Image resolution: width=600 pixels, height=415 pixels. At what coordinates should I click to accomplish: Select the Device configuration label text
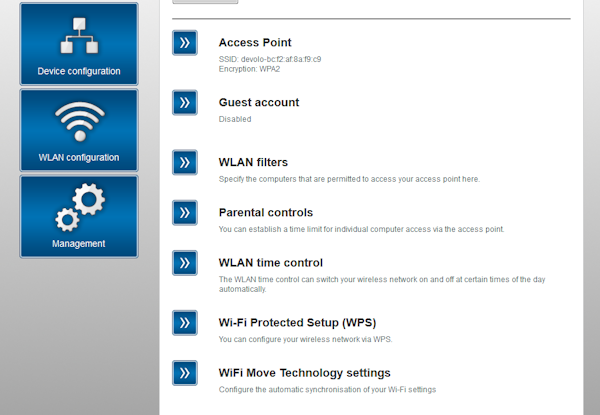(79, 71)
